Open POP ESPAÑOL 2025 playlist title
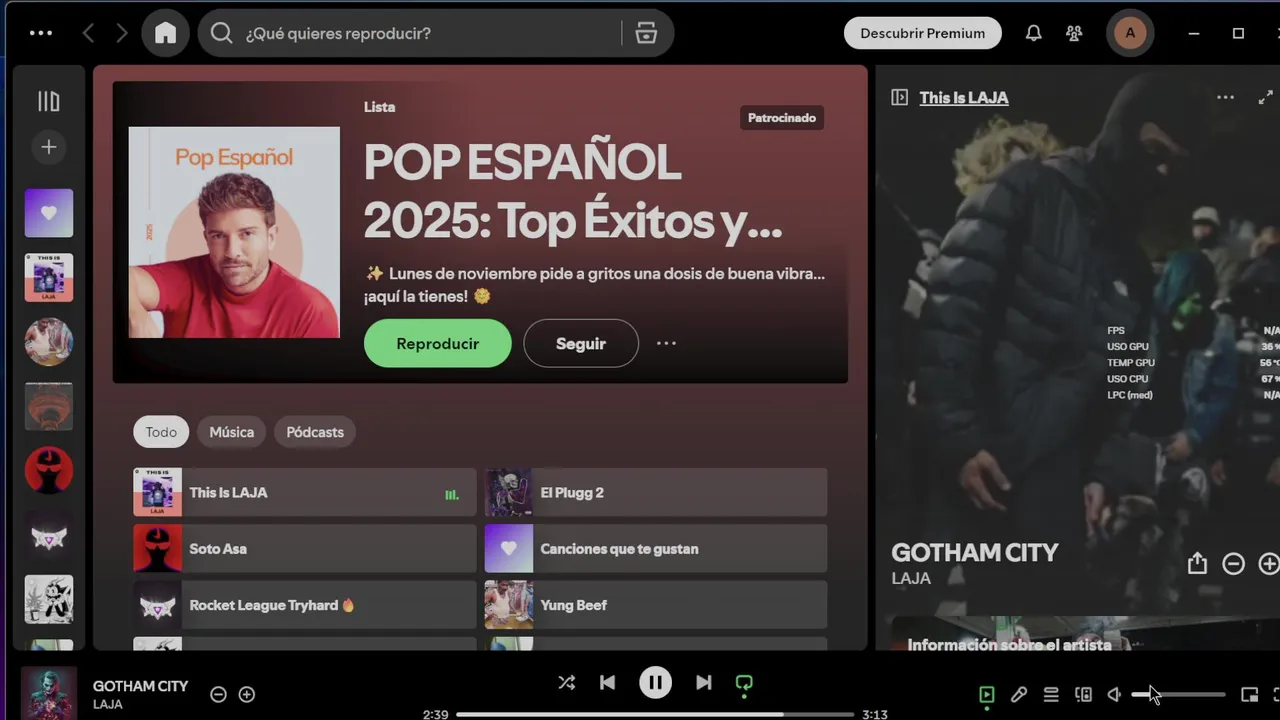Screen dimensions: 1280x720 (x=573, y=191)
